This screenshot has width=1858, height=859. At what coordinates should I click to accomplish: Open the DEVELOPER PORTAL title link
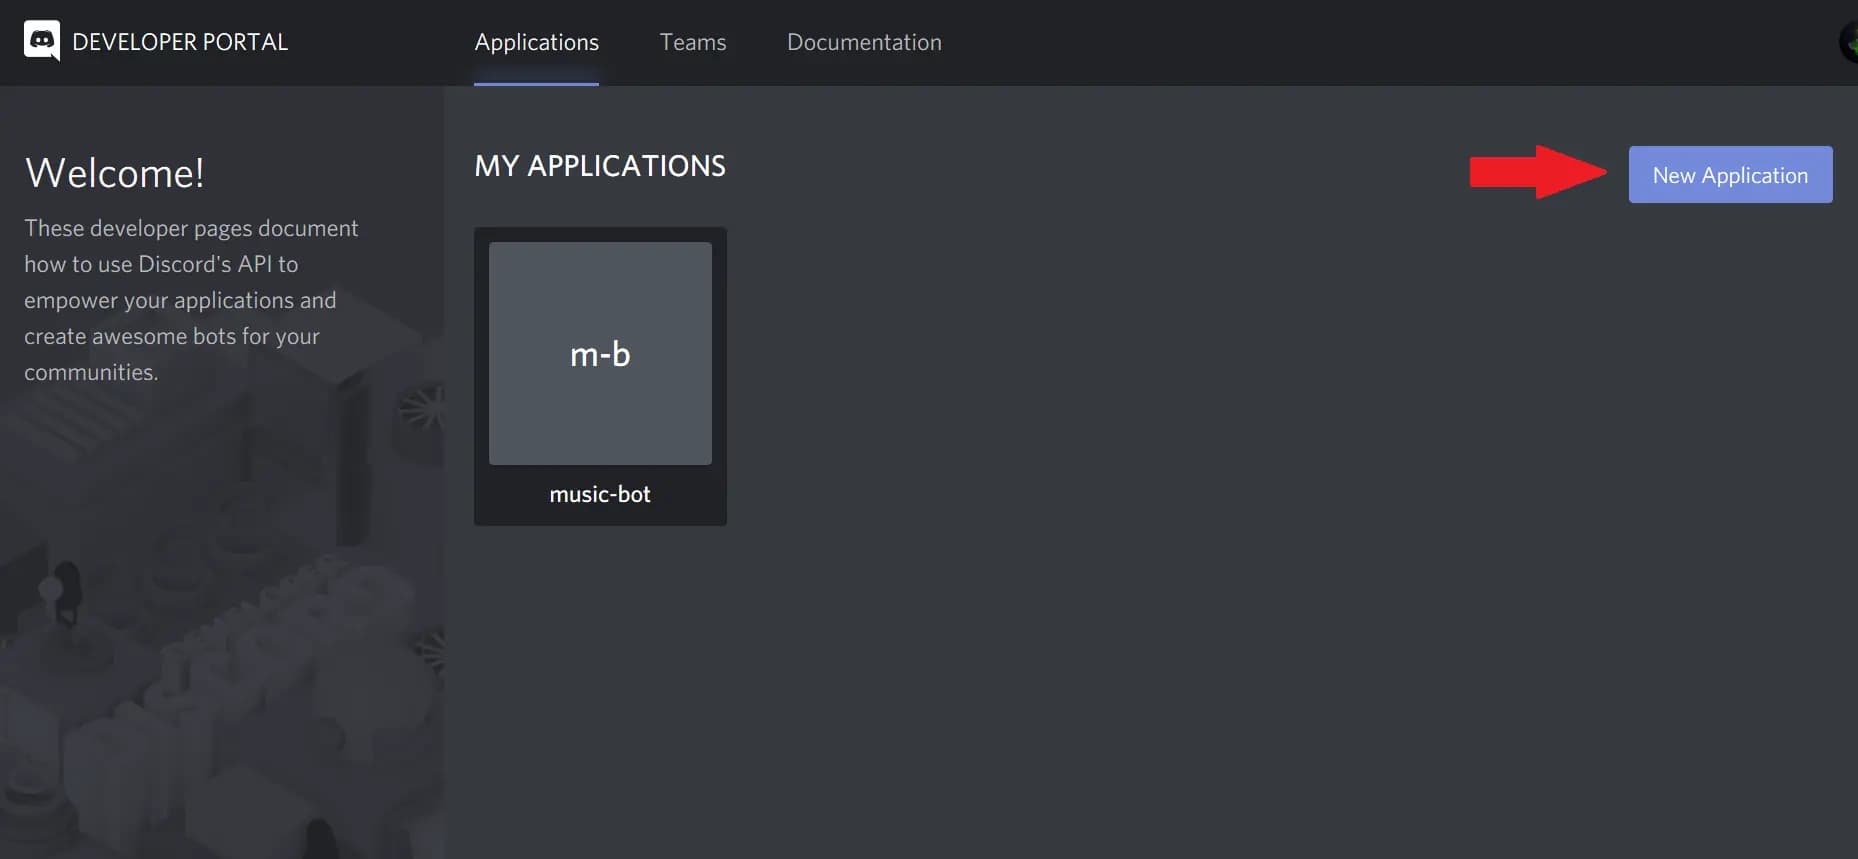180,42
